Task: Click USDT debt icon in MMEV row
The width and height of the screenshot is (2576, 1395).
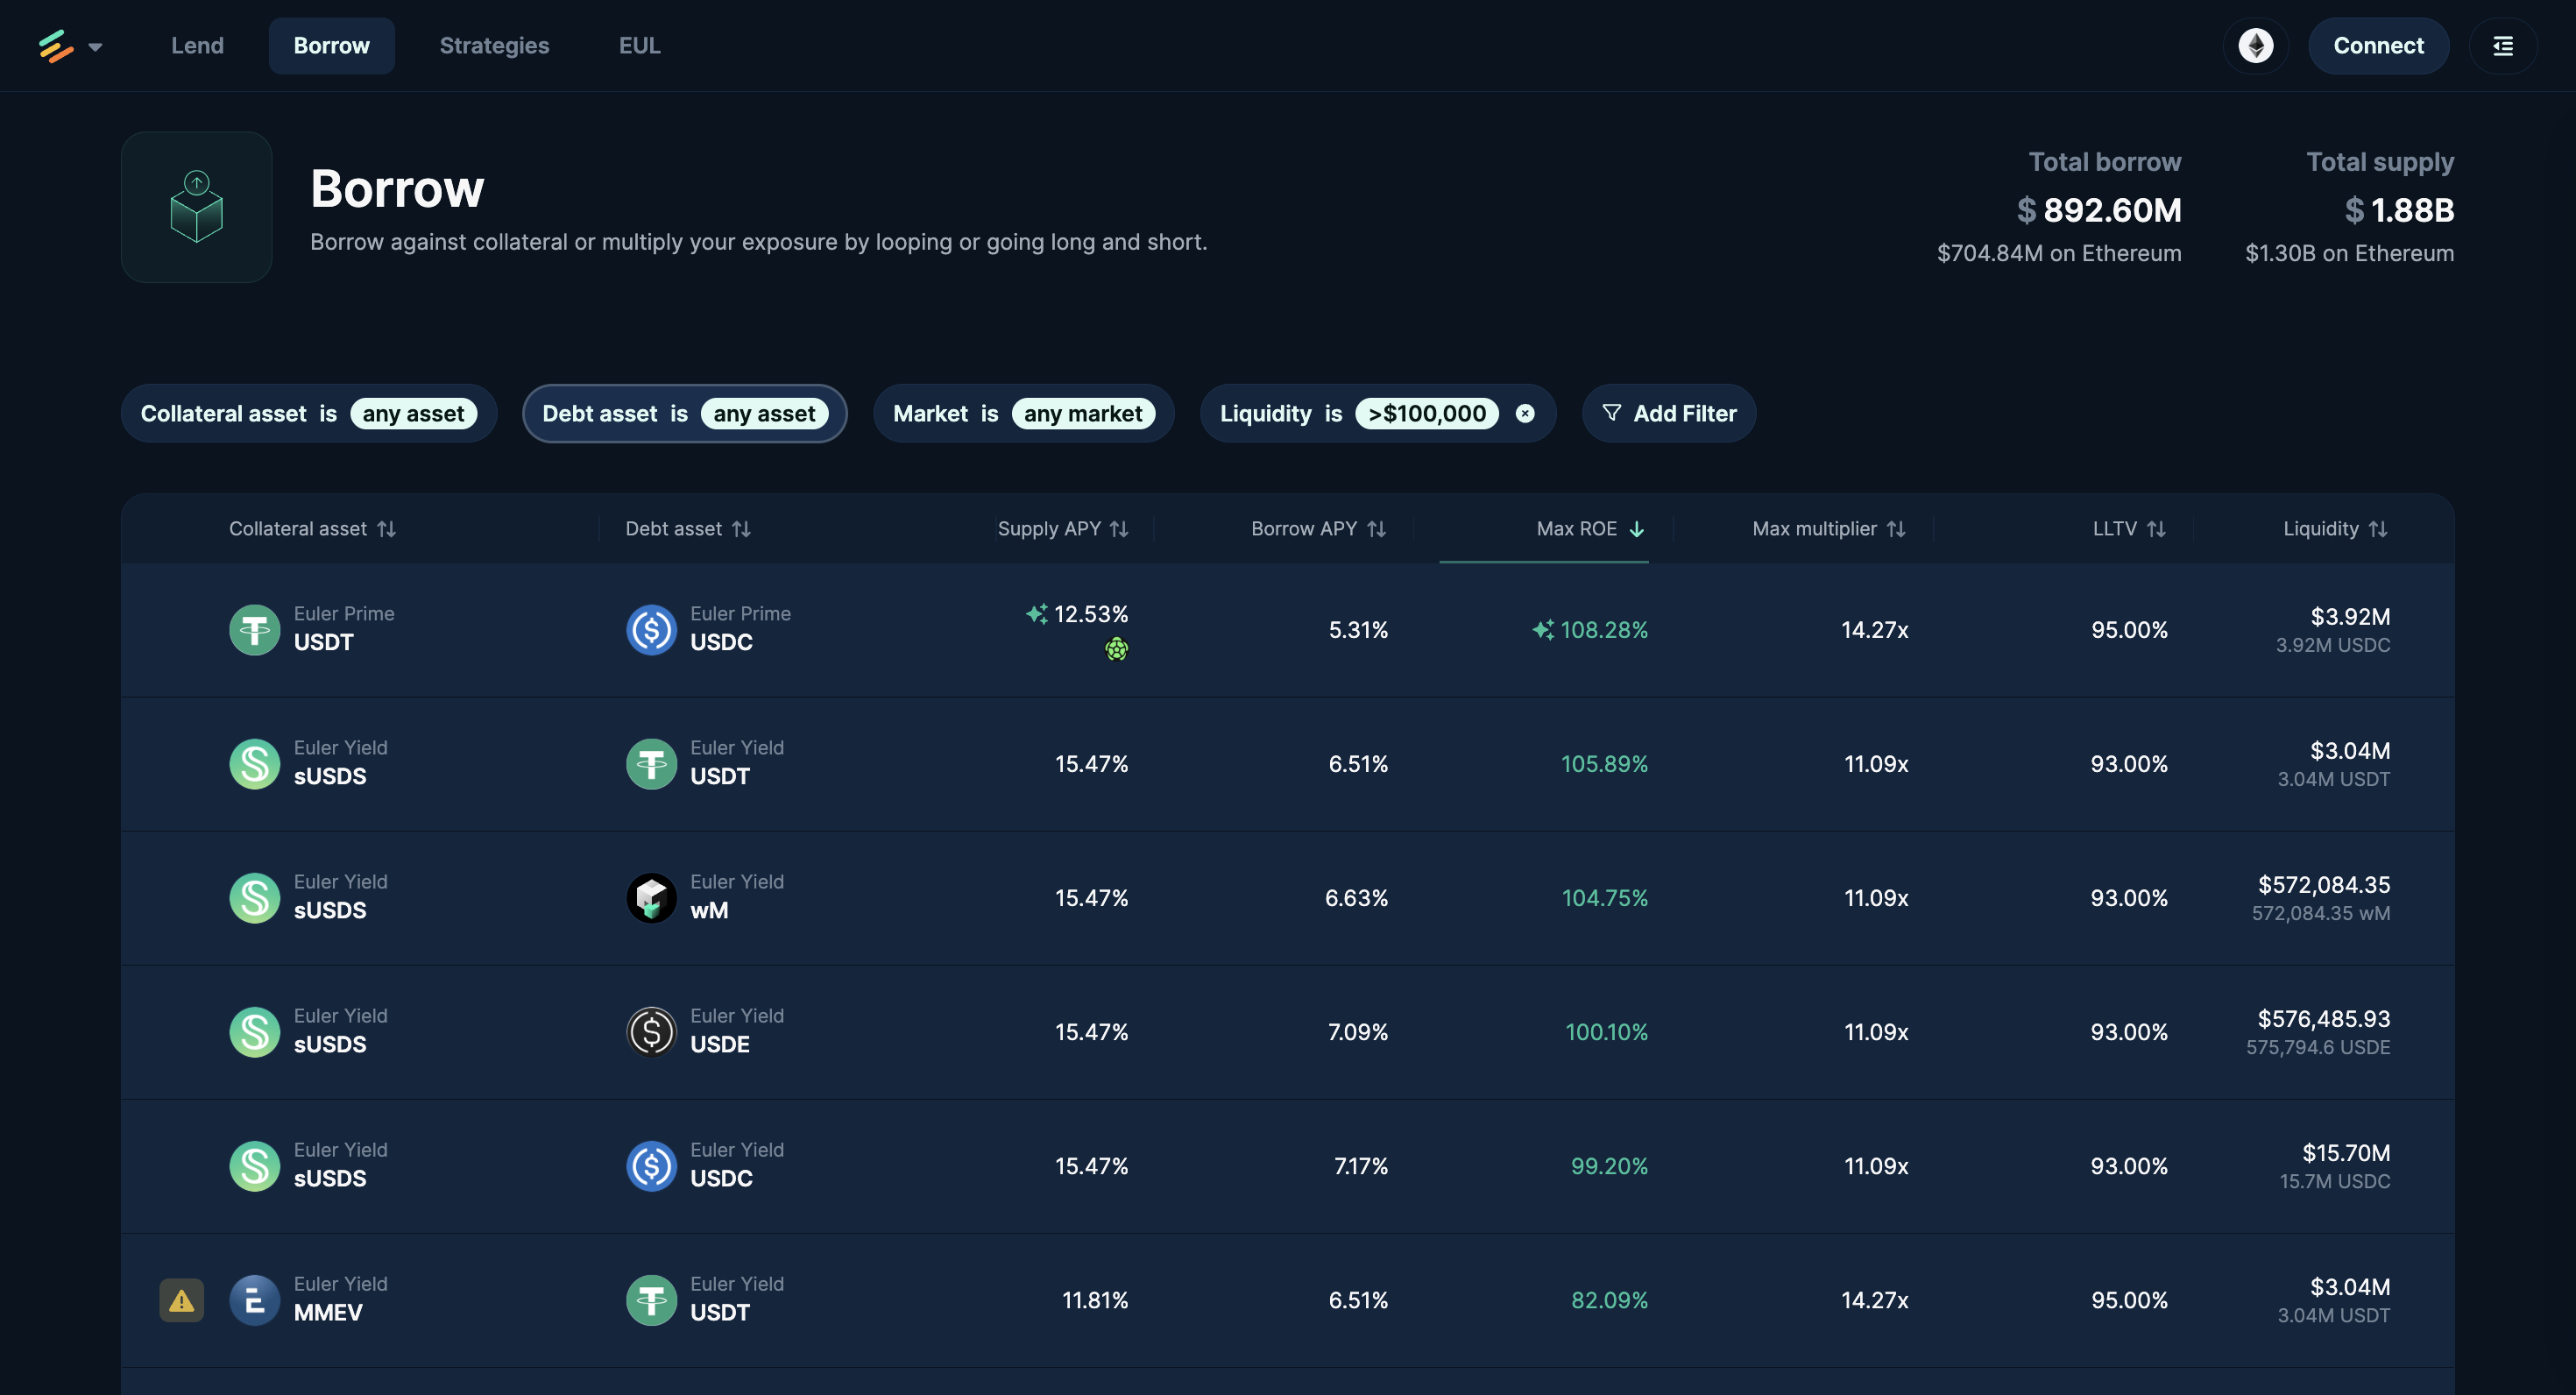Action: (x=651, y=1299)
